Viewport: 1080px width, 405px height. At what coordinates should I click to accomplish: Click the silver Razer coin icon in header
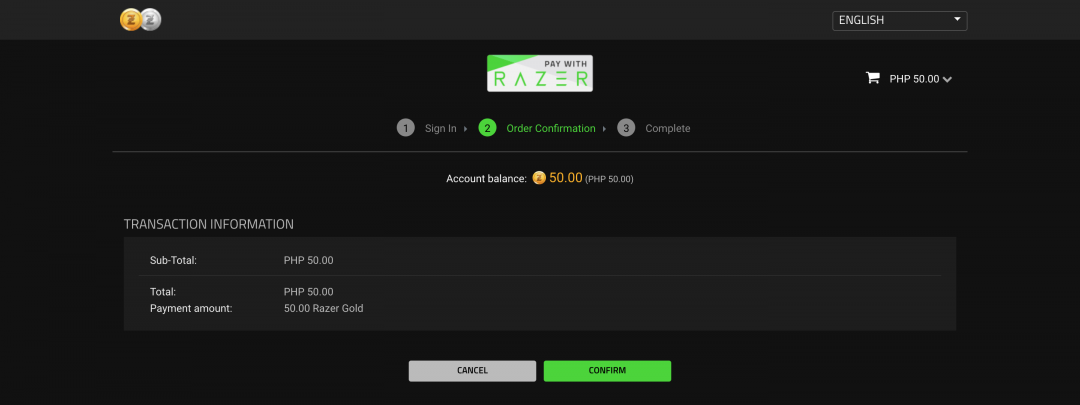click(151, 20)
